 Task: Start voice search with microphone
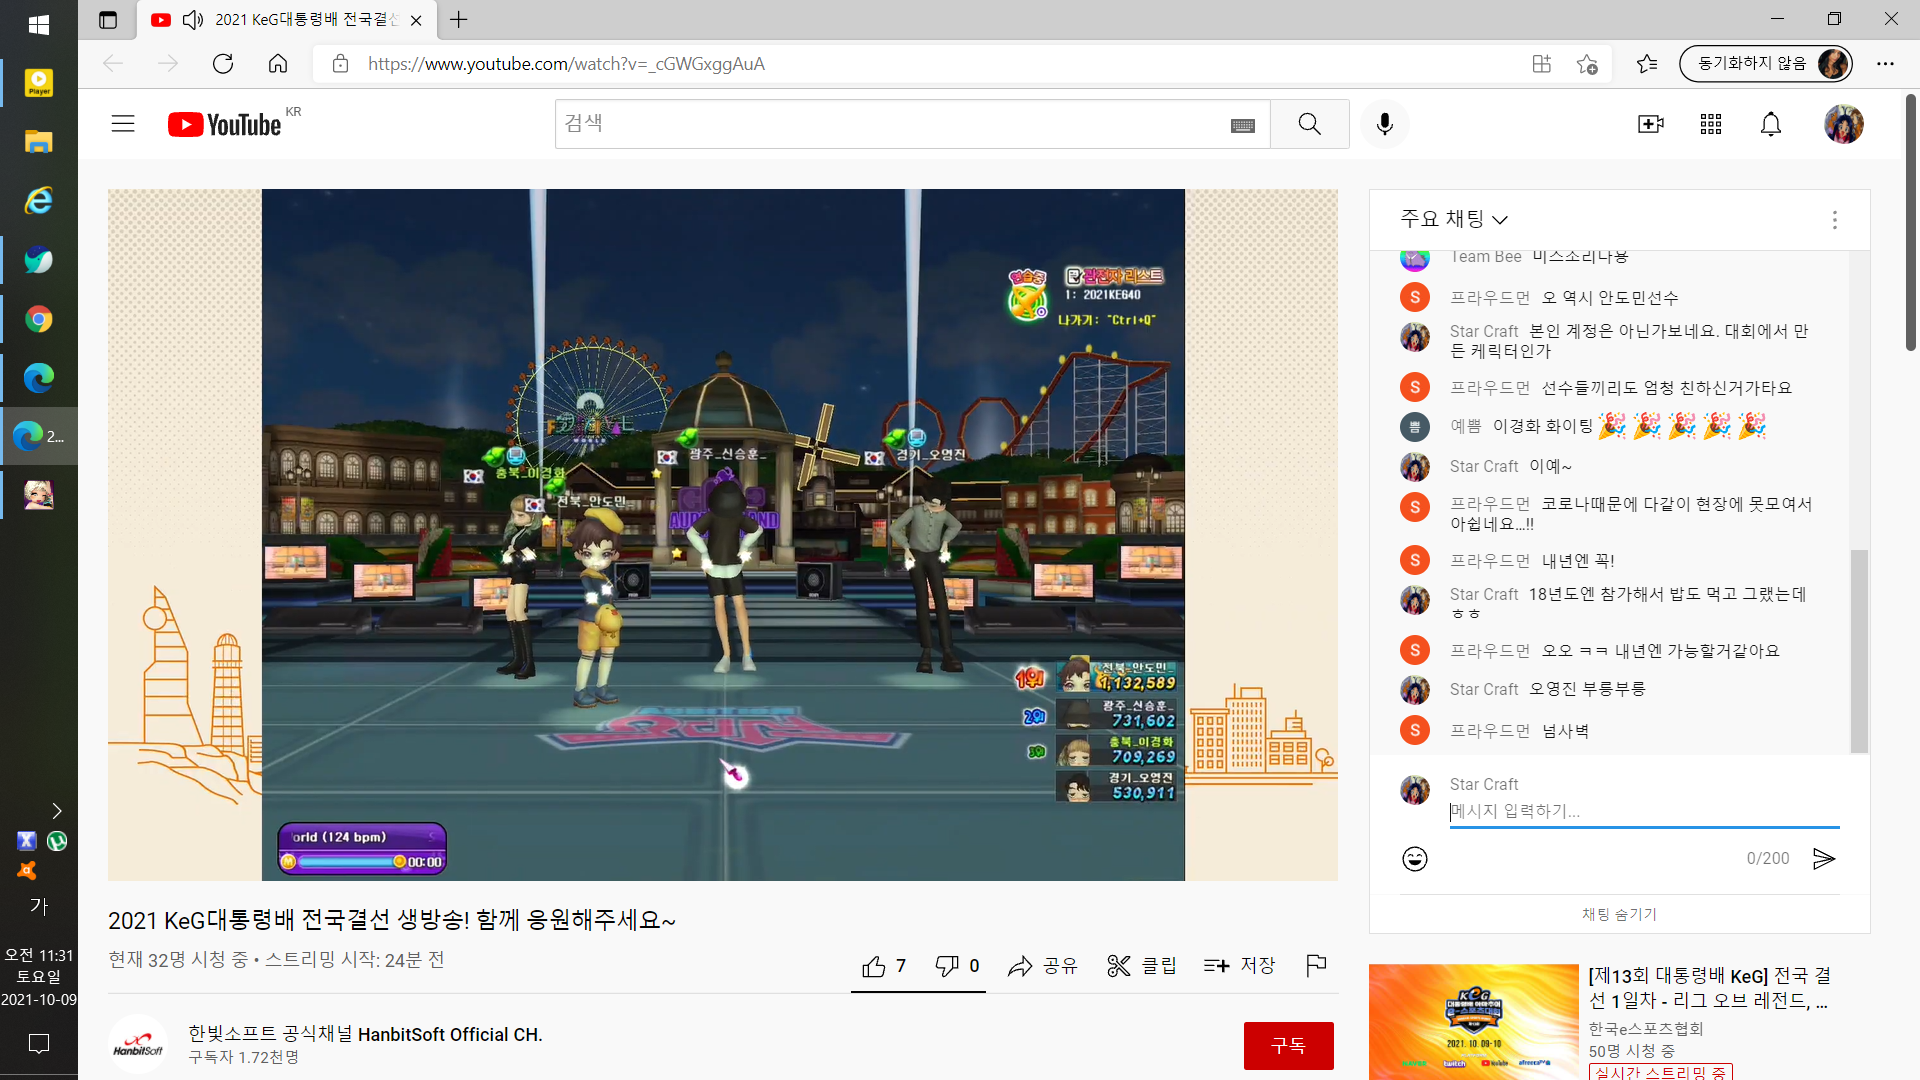1385,124
